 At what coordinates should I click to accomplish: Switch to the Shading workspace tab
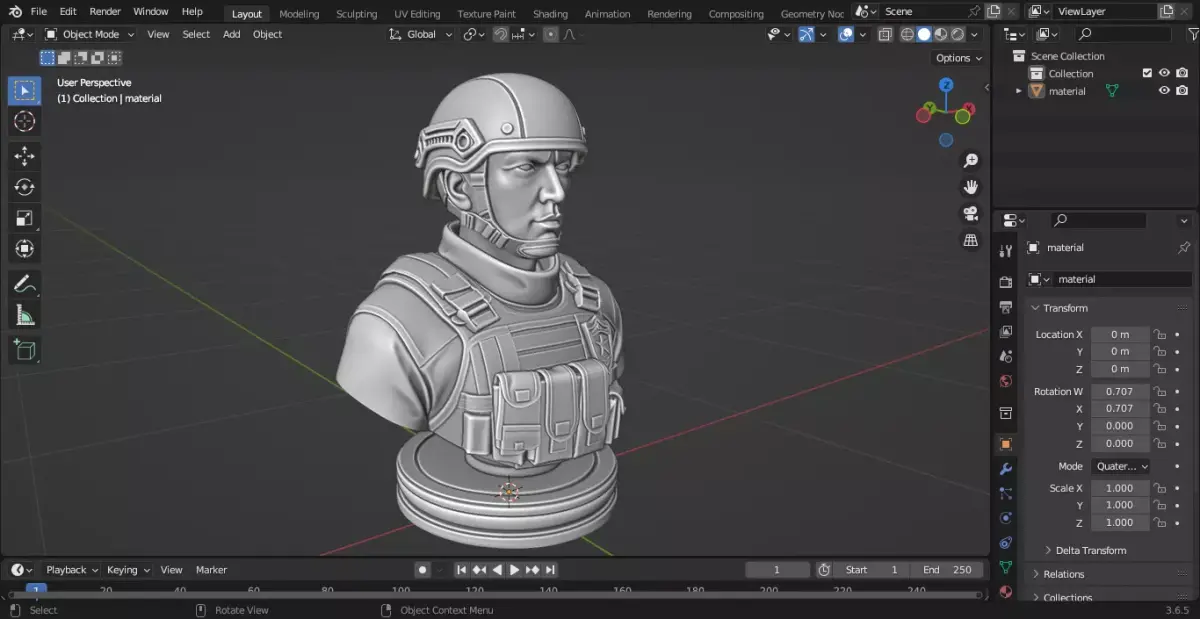550,14
